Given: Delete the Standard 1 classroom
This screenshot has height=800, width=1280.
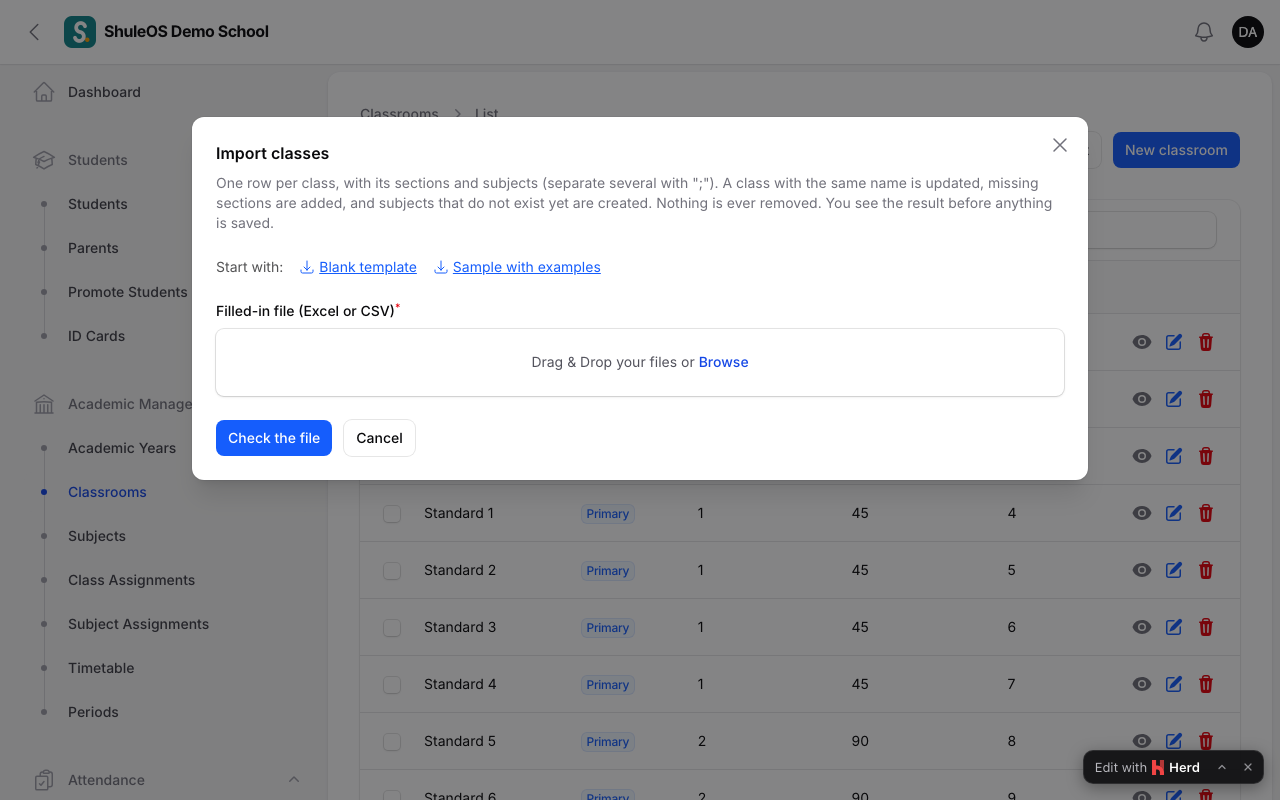Looking at the screenshot, I should tap(1206, 513).
